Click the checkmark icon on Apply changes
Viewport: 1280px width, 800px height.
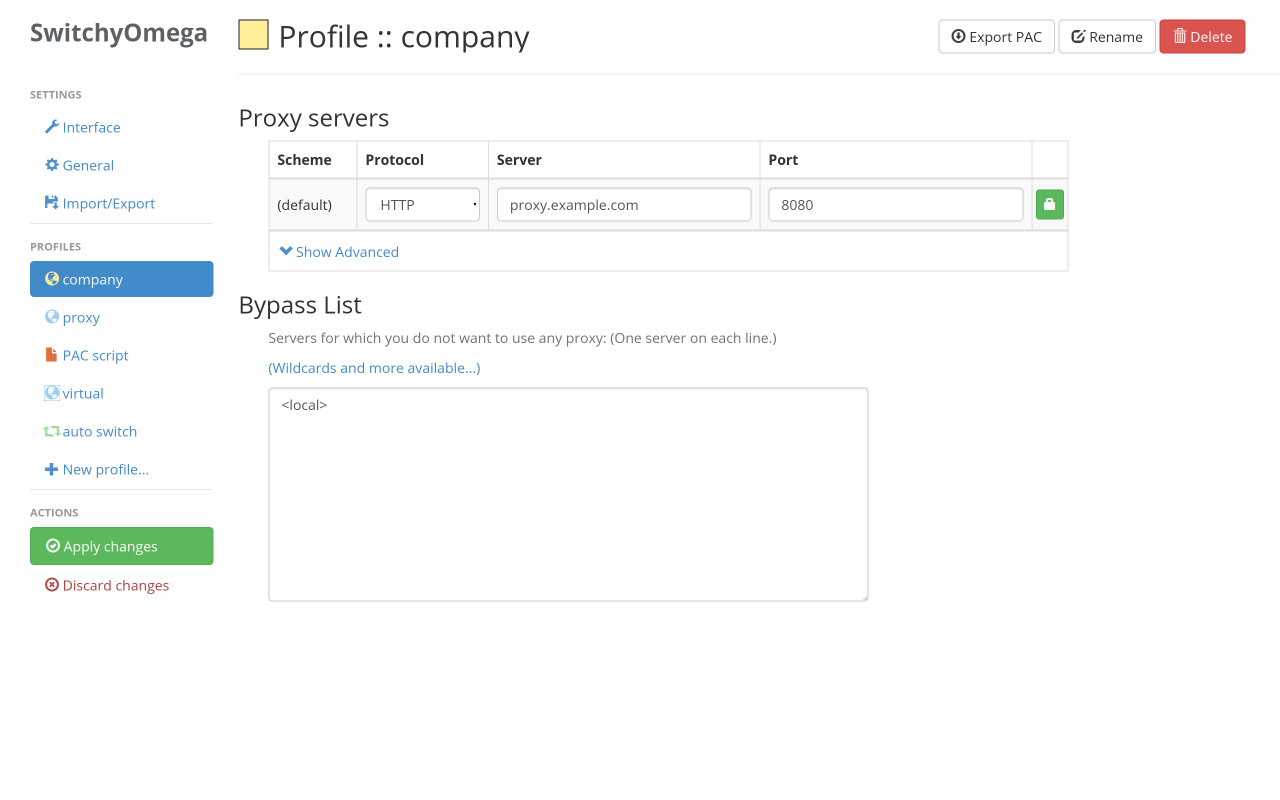51,546
